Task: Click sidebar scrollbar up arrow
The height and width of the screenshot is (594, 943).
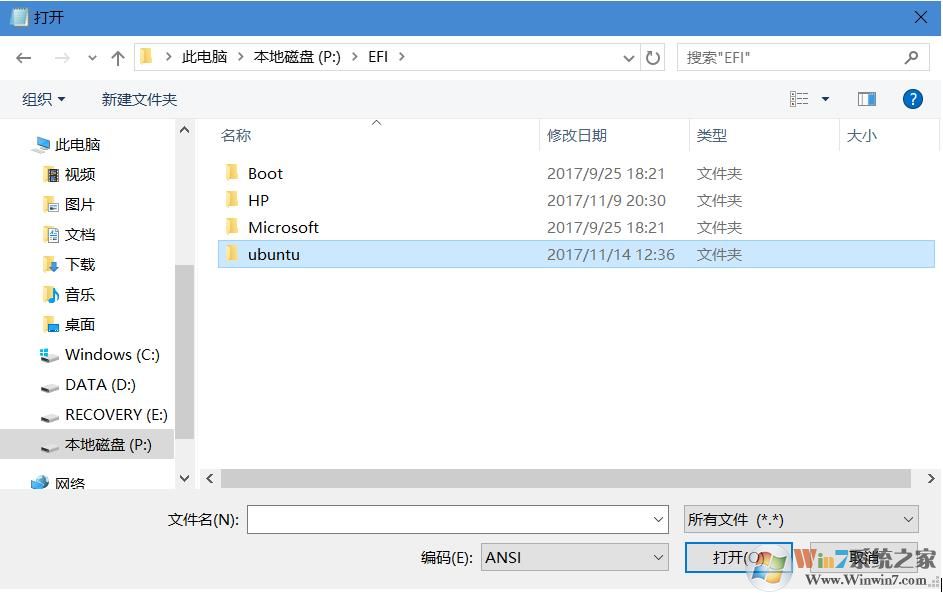Action: click(x=185, y=130)
